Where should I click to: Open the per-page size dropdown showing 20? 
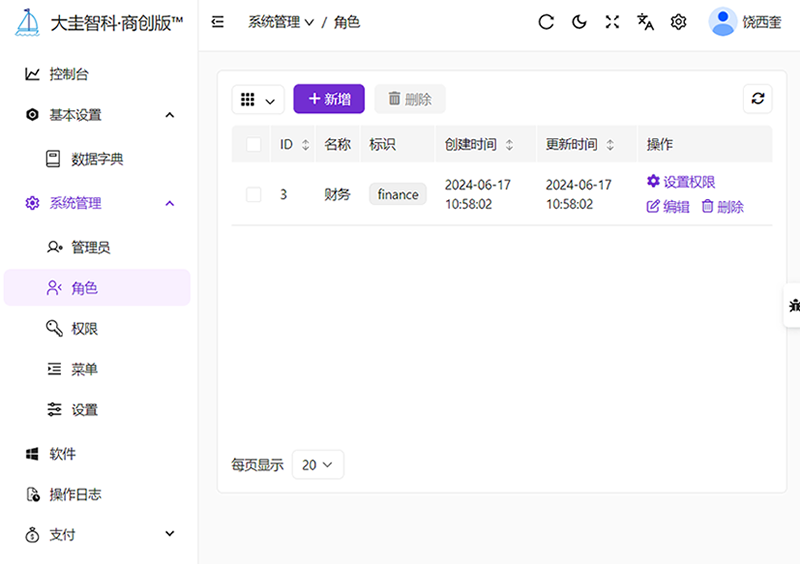pyautogui.click(x=318, y=465)
